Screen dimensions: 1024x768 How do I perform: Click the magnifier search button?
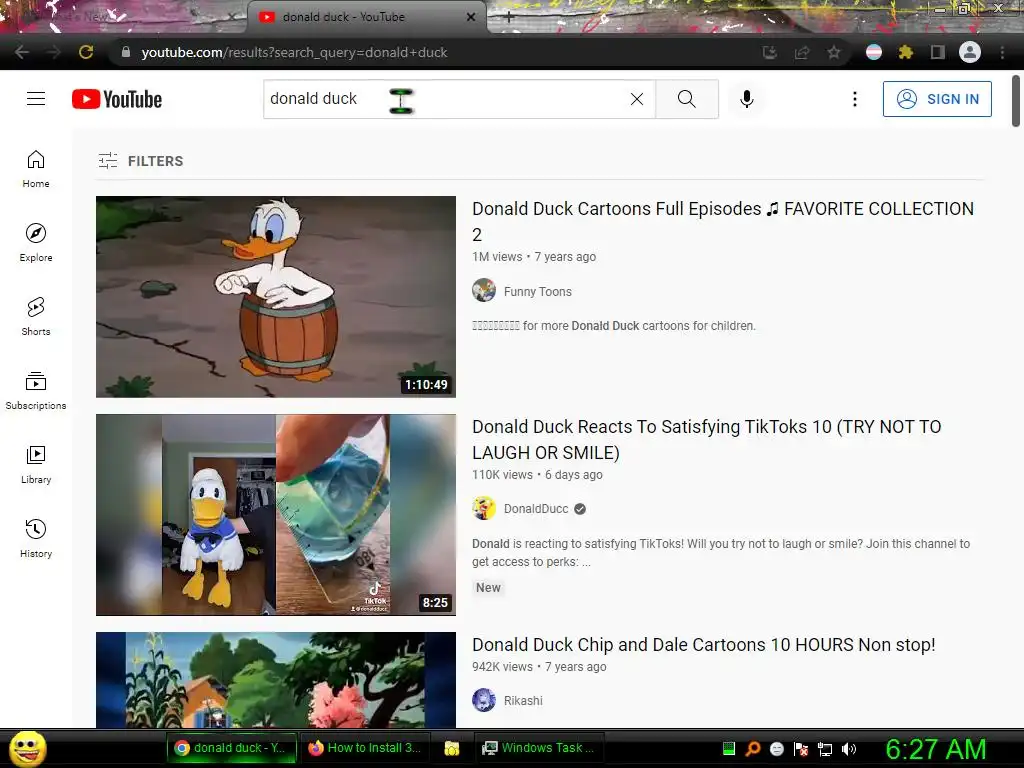pyautogui.click(x=686, y=99)
